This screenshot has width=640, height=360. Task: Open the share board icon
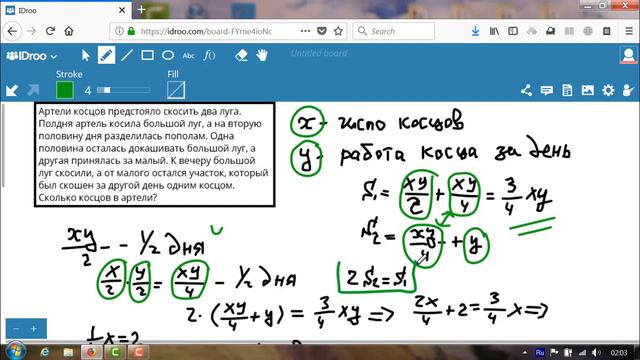tap(526, 90)
